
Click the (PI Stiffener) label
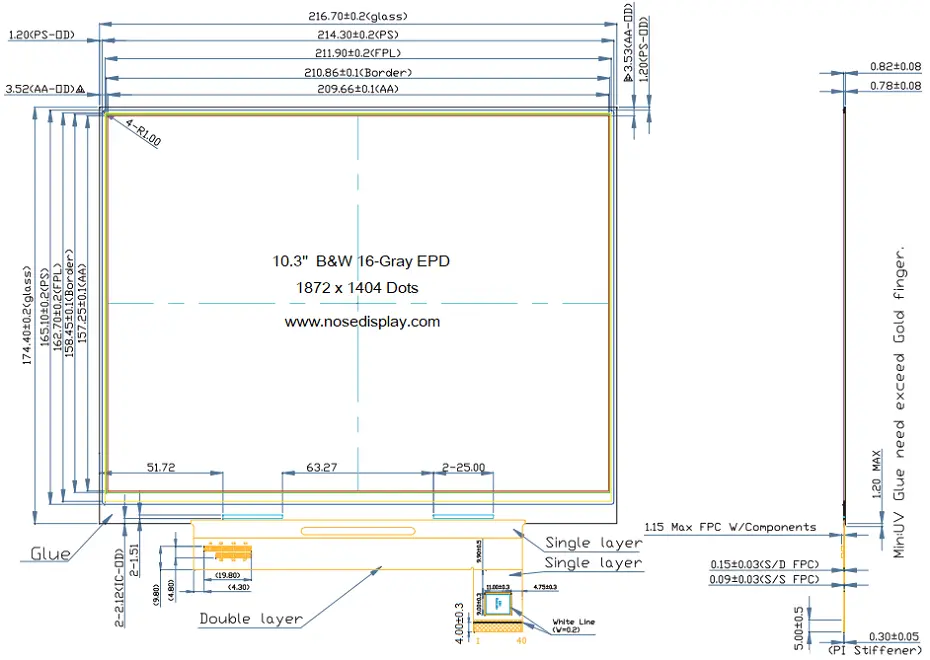coord(875,651)
